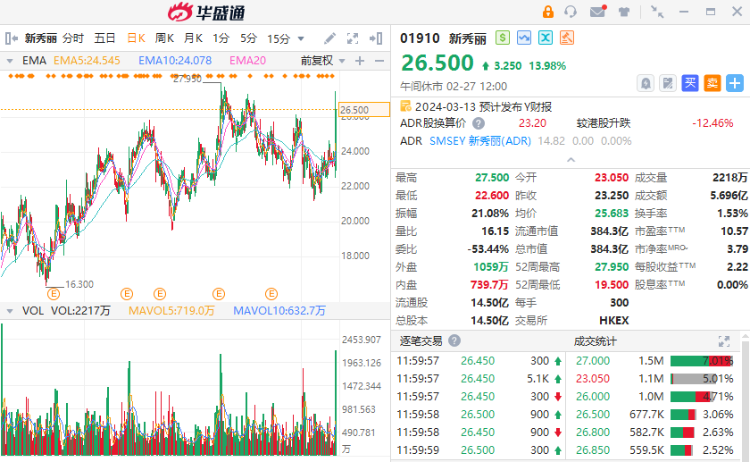Click the trade statistics row for 27.000
Viewport: 750px width, 462px height.
654,361
